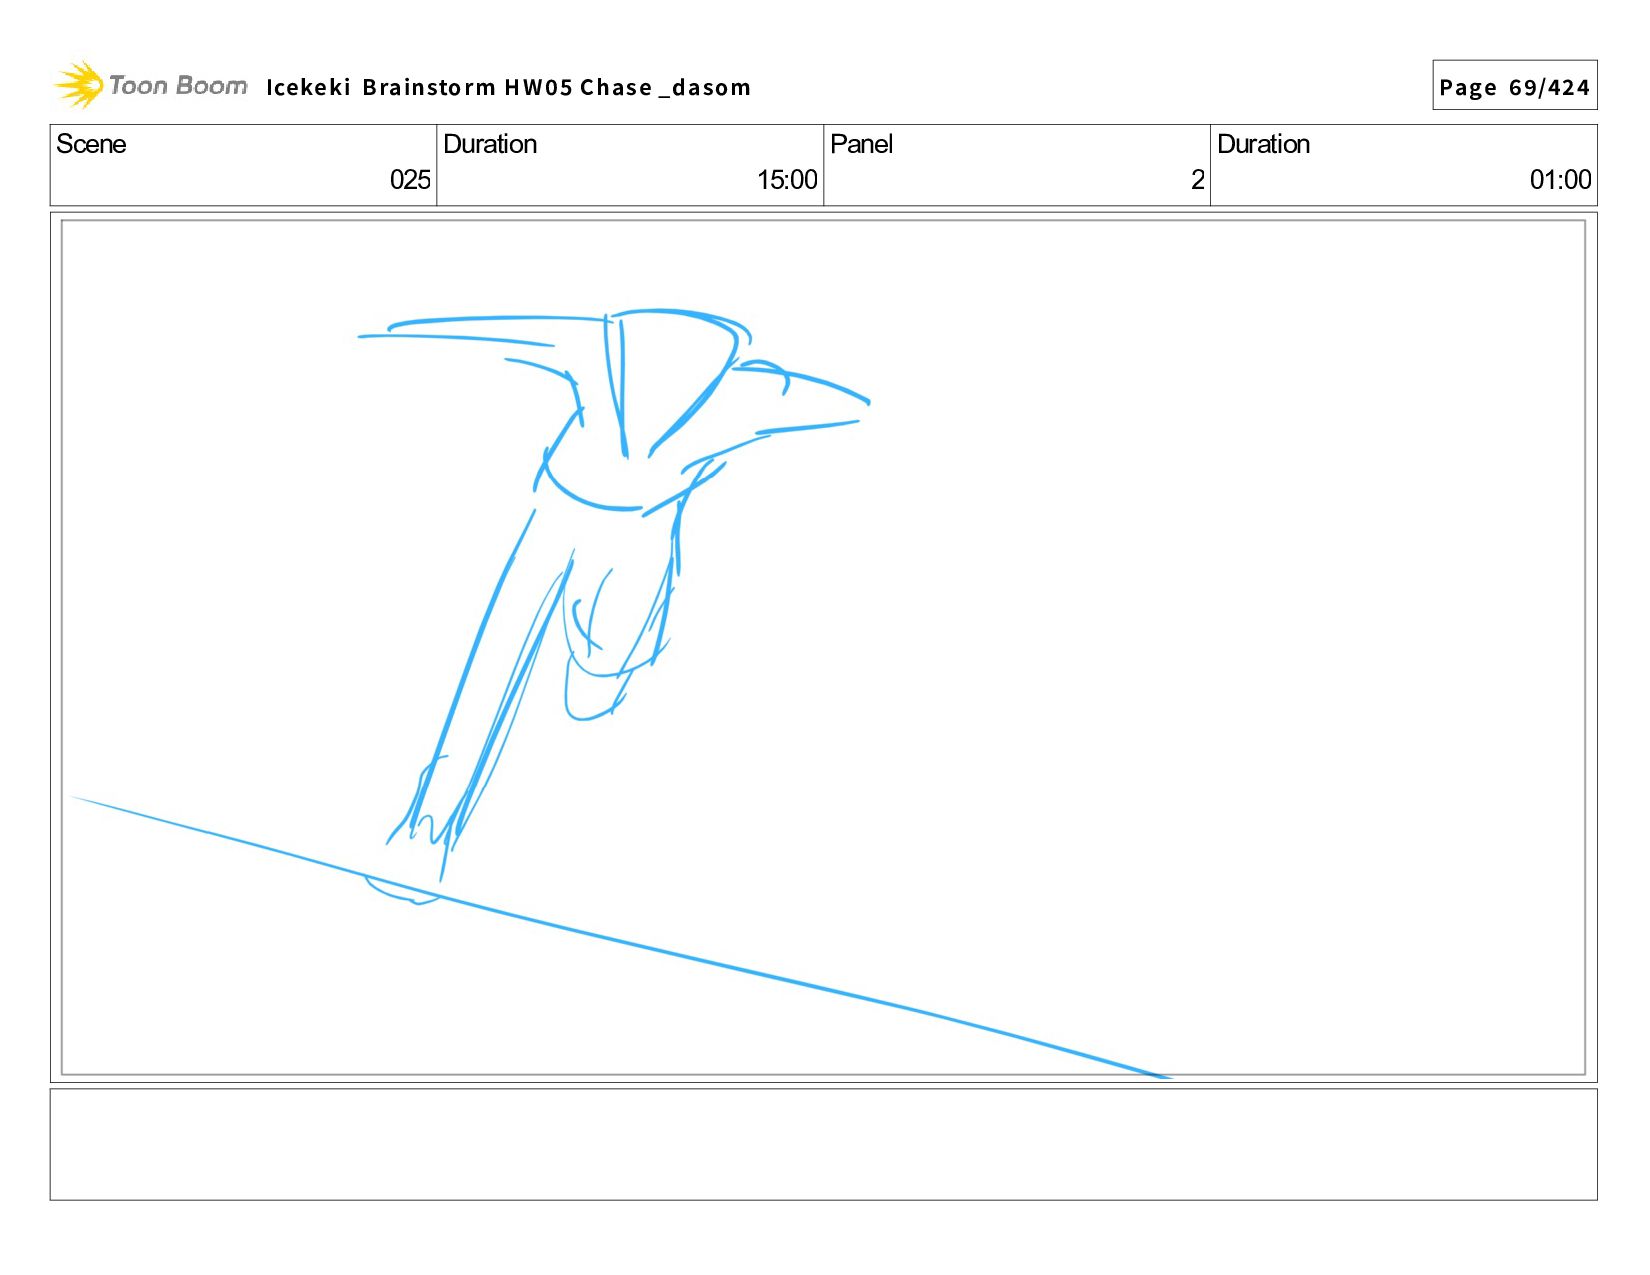
Task: Click the 'Panel' label
Action: tap(861, 144)
